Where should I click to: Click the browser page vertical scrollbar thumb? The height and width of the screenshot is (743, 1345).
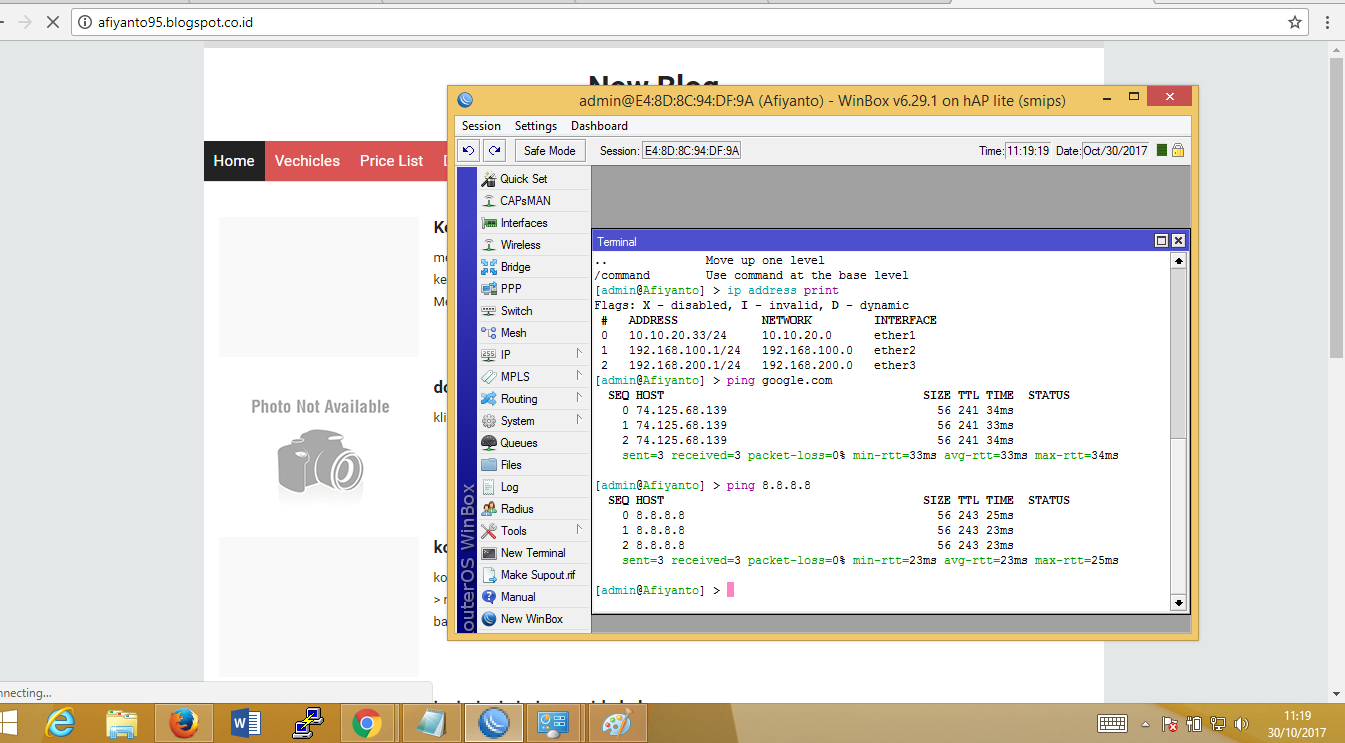point(1337,207)
